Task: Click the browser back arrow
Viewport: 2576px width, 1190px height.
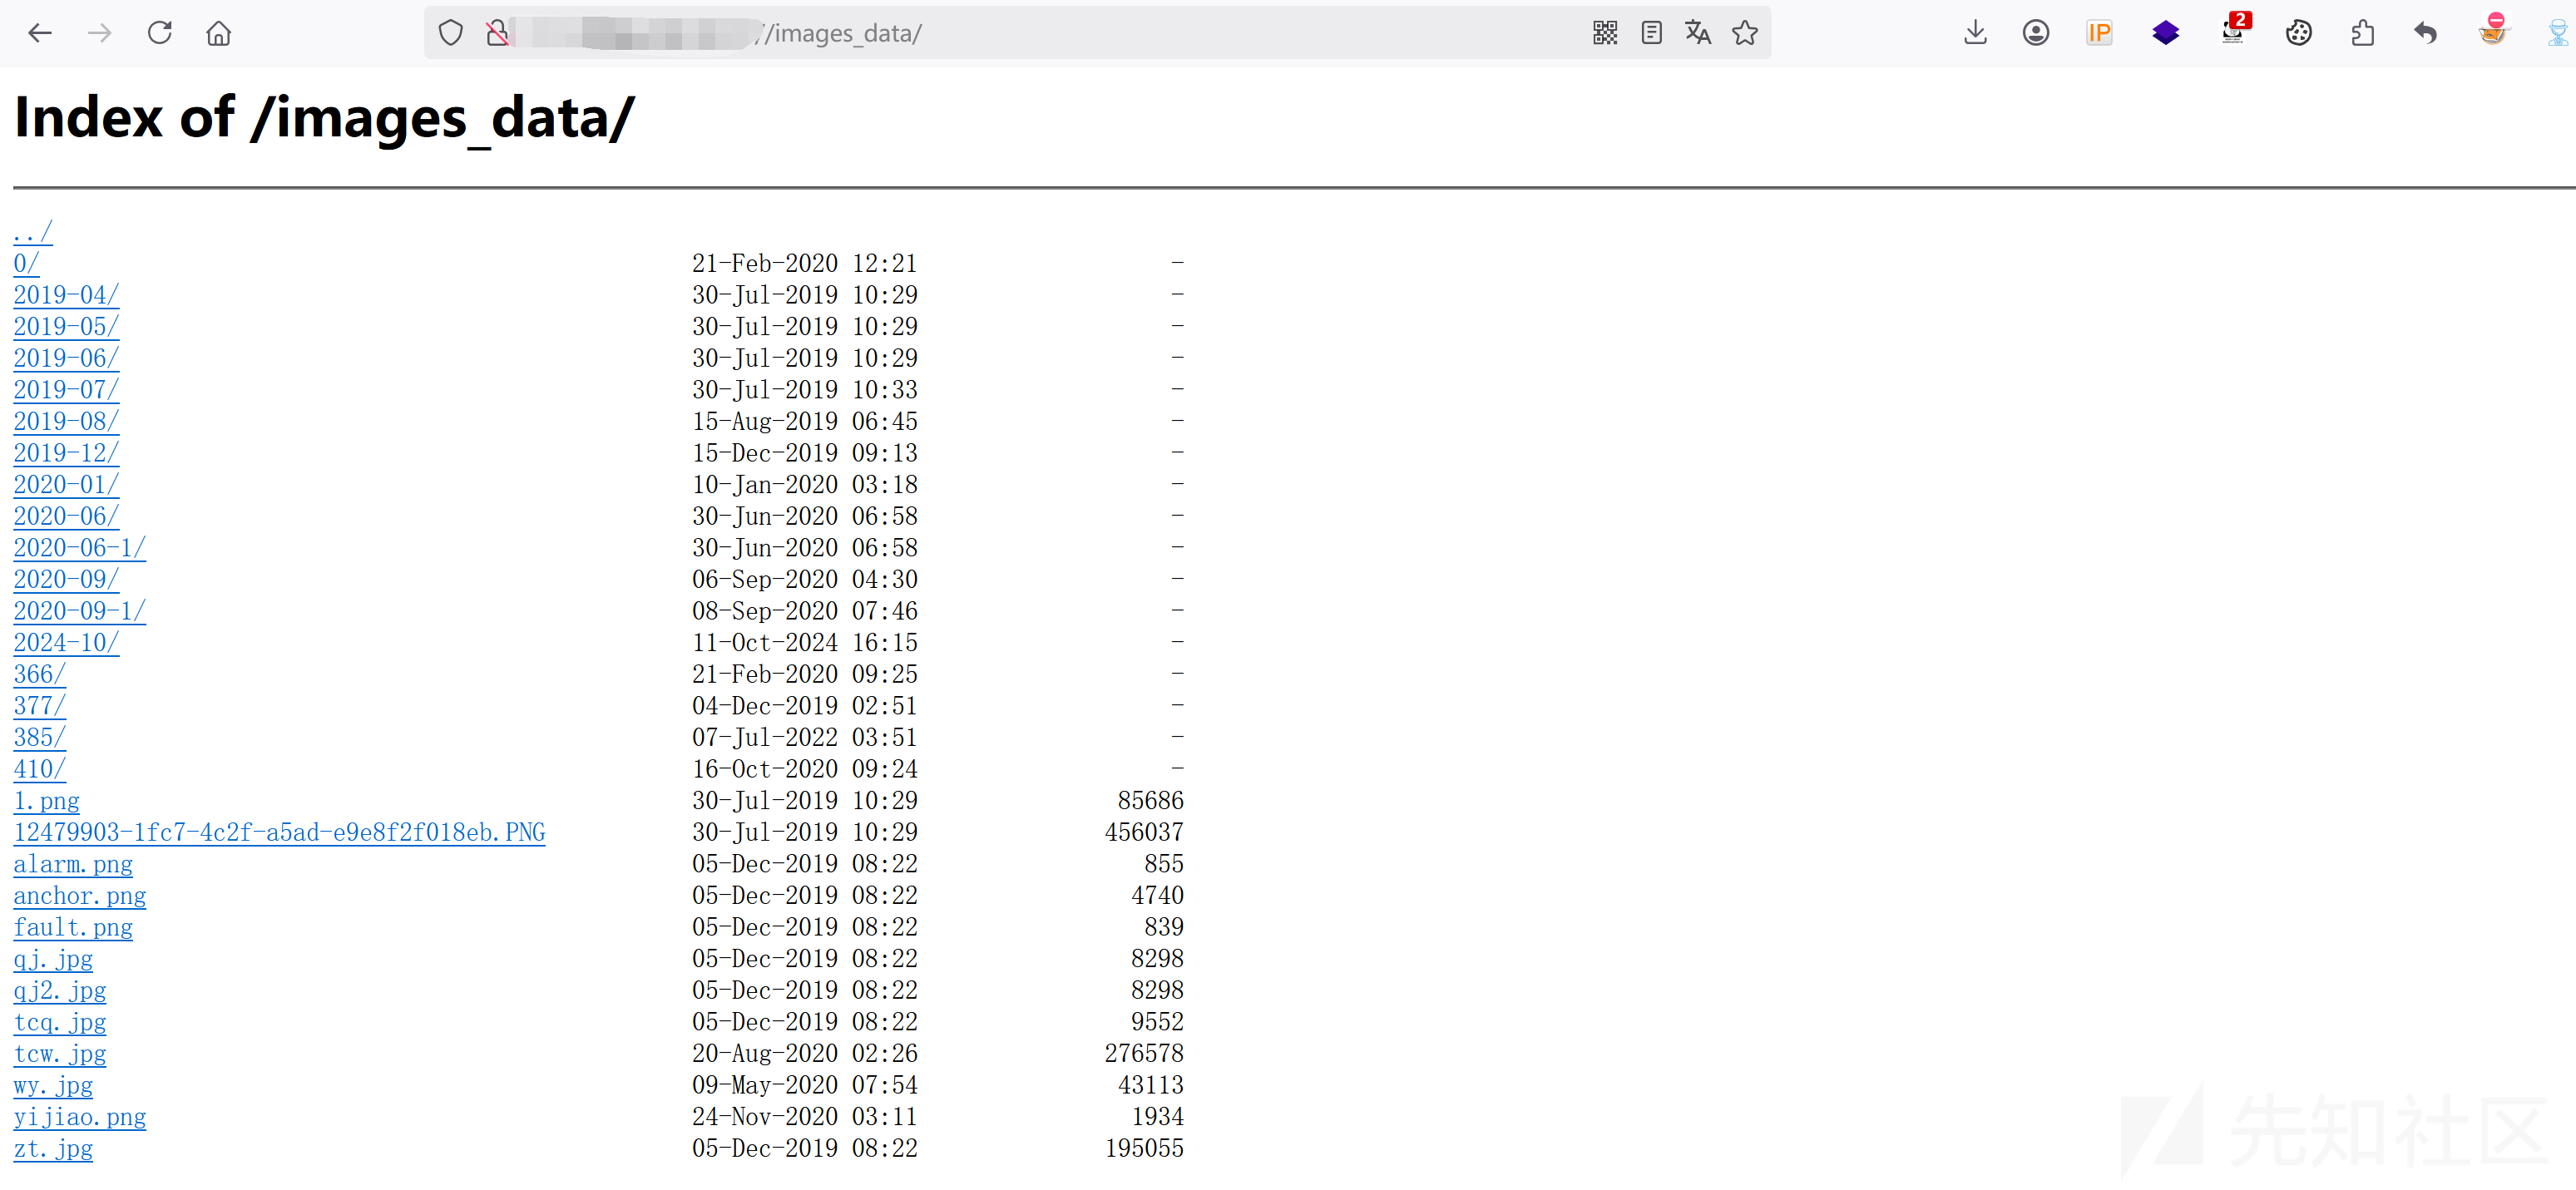Action: click(x=40, y=33)
